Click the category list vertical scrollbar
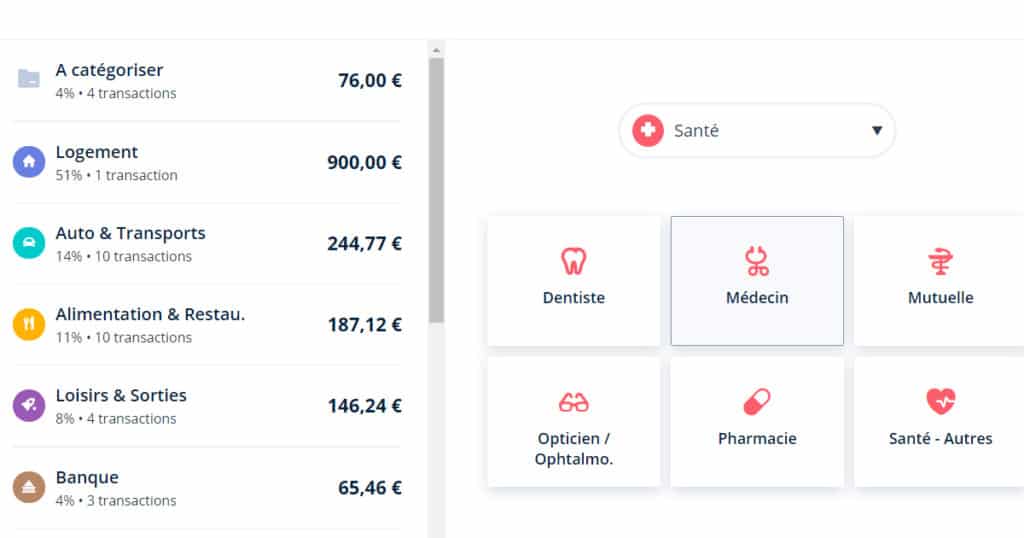The height and width of the screenshot is (538, 1024). [436, 190]
